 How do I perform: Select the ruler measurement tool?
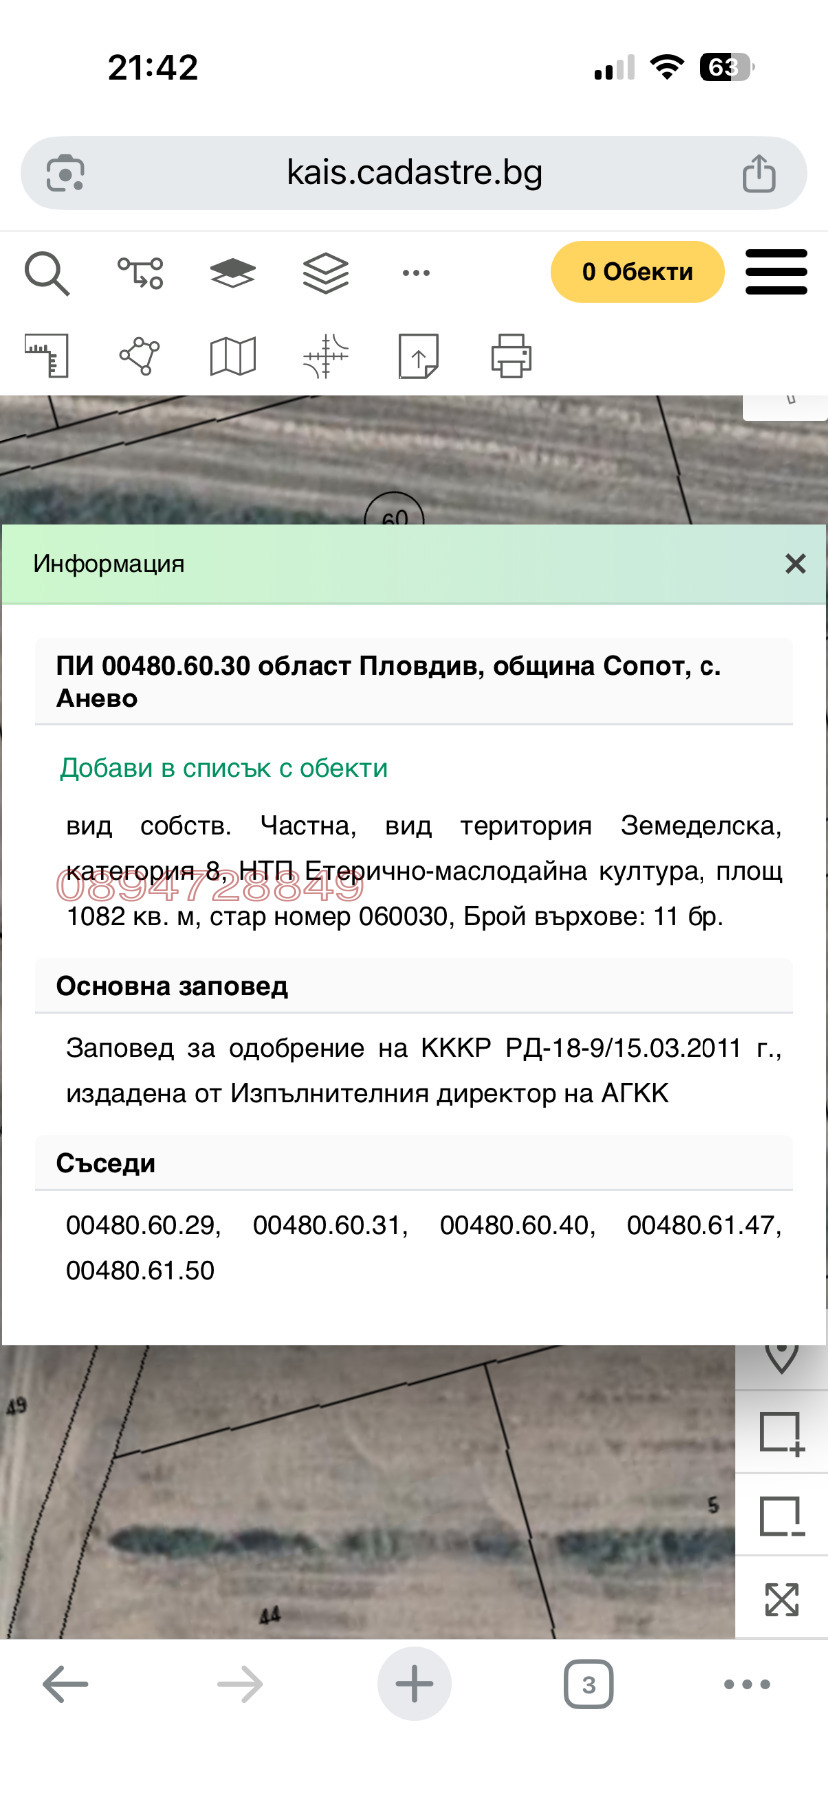point(47,356)
